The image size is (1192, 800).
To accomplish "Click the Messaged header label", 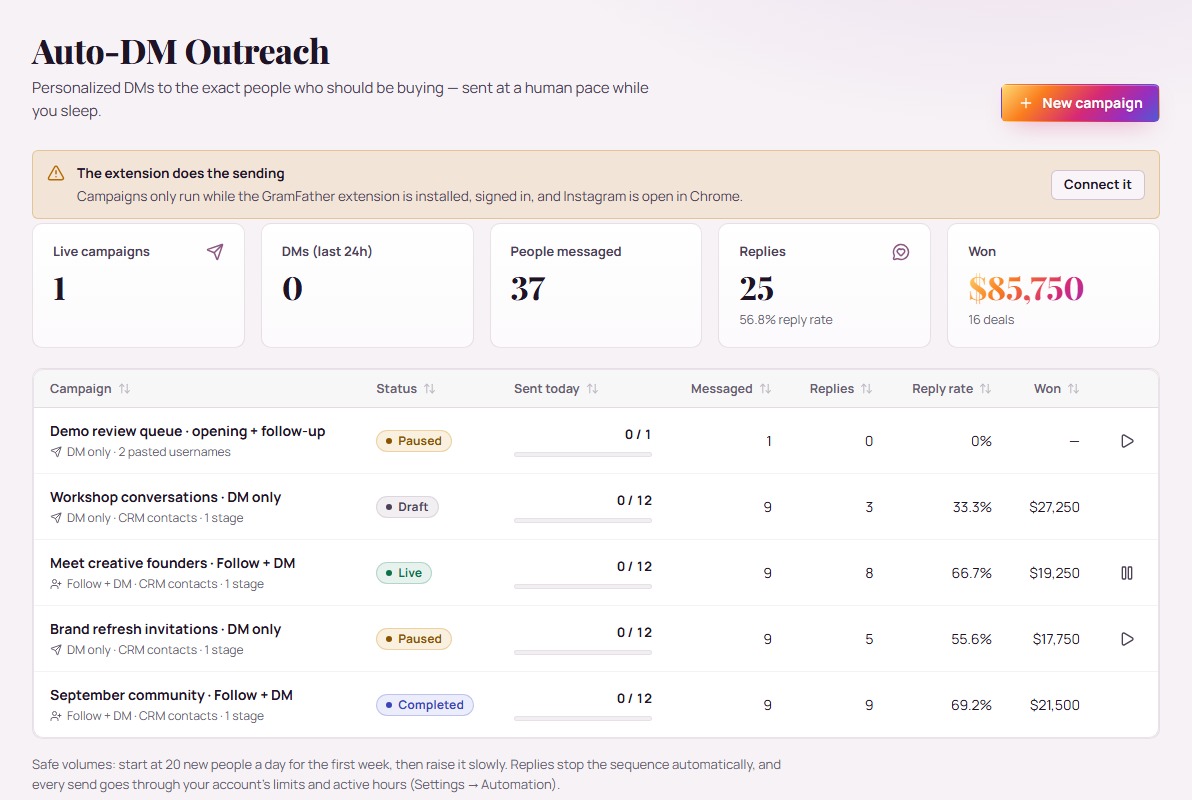I will click(721, 389).
